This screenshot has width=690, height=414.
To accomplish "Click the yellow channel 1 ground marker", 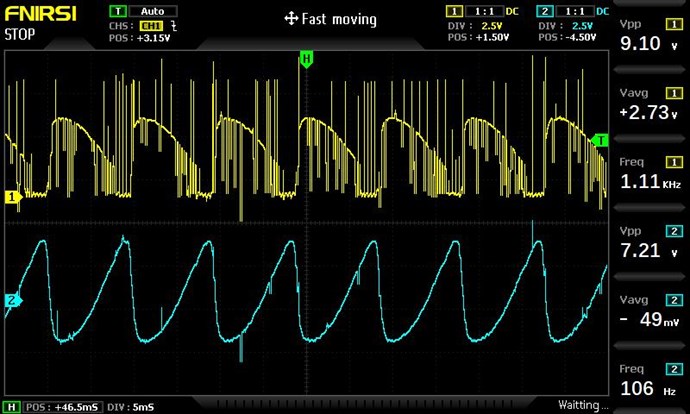I will (x=13, y=197).
